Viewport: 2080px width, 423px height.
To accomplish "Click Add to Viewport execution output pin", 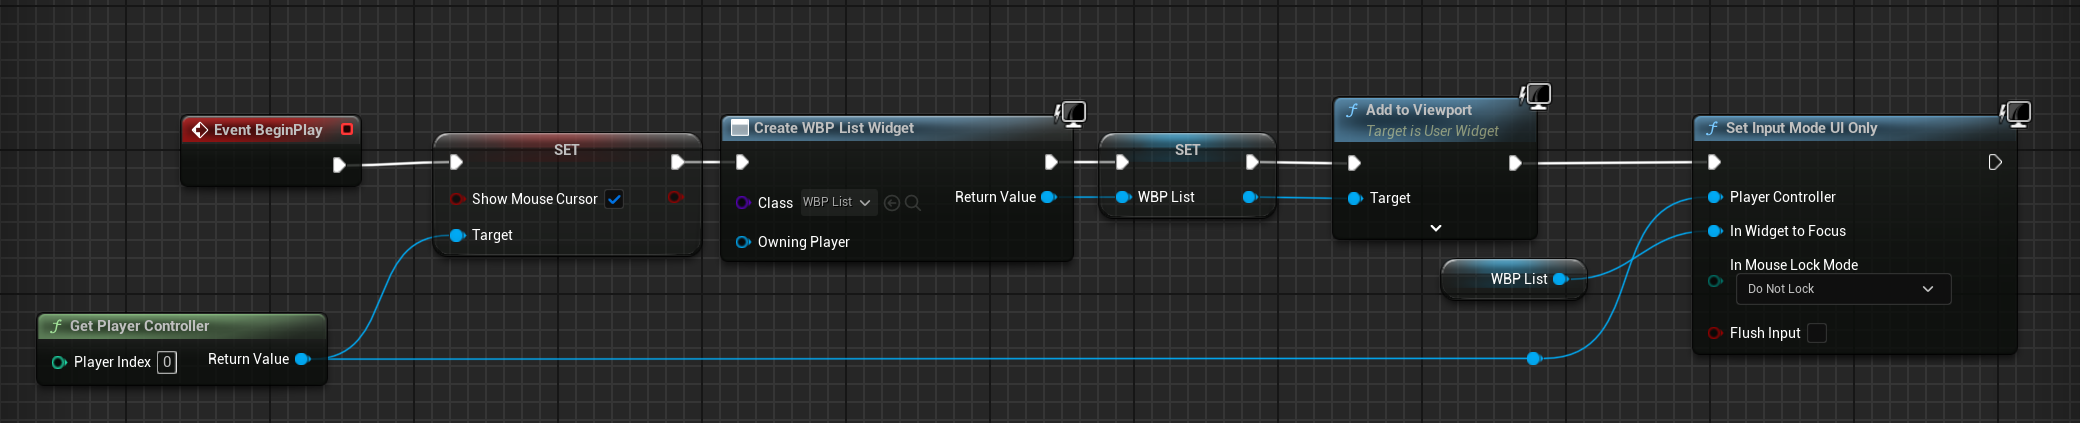I will click(1515, 163).
